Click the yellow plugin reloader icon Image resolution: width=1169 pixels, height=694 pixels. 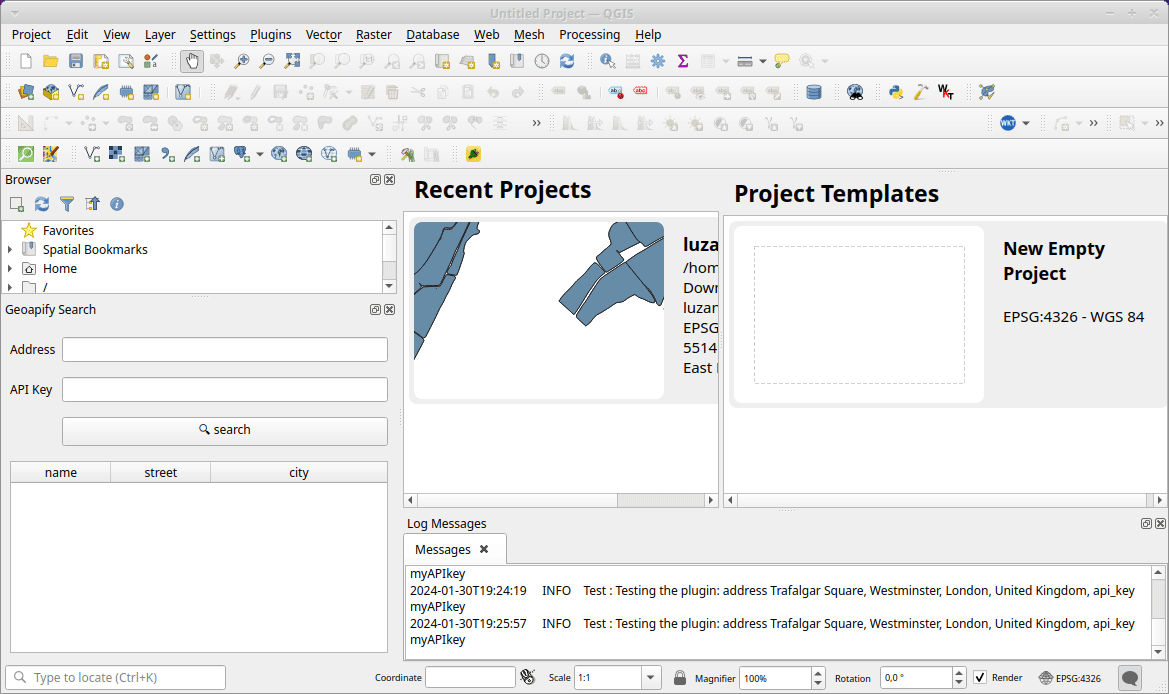[473, 154]
